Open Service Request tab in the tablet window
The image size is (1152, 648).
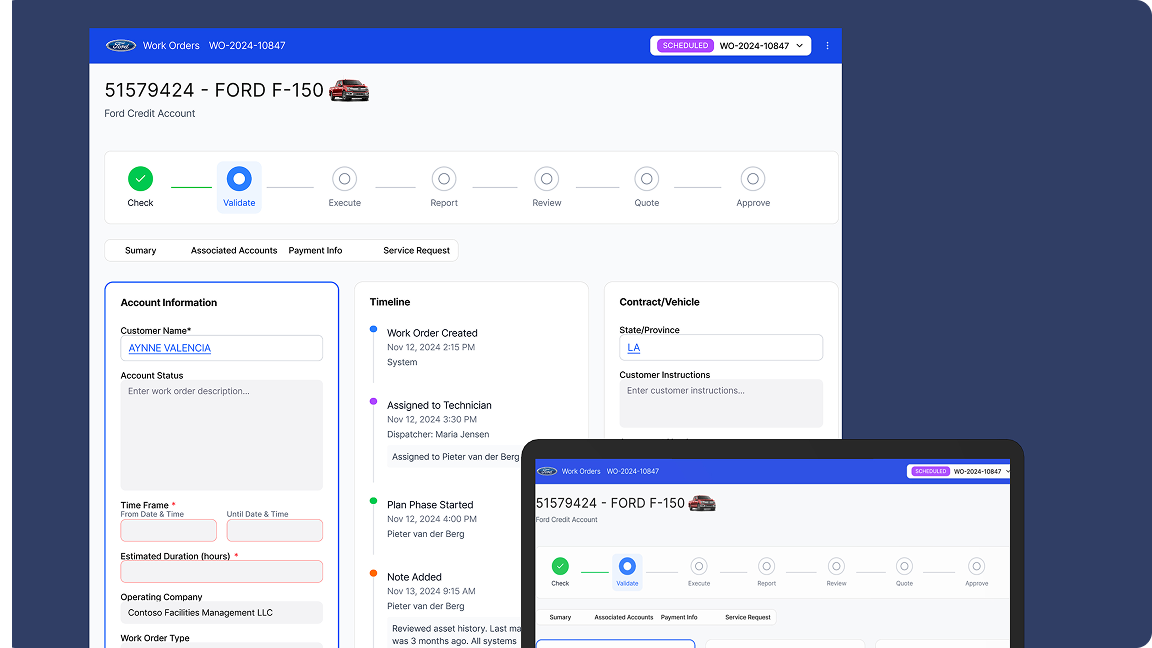(748, 617)
